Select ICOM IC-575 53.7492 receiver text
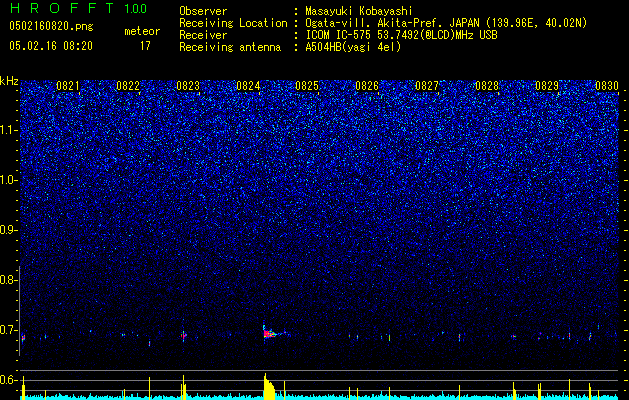The image size is (629, 400). pos(401,35)
